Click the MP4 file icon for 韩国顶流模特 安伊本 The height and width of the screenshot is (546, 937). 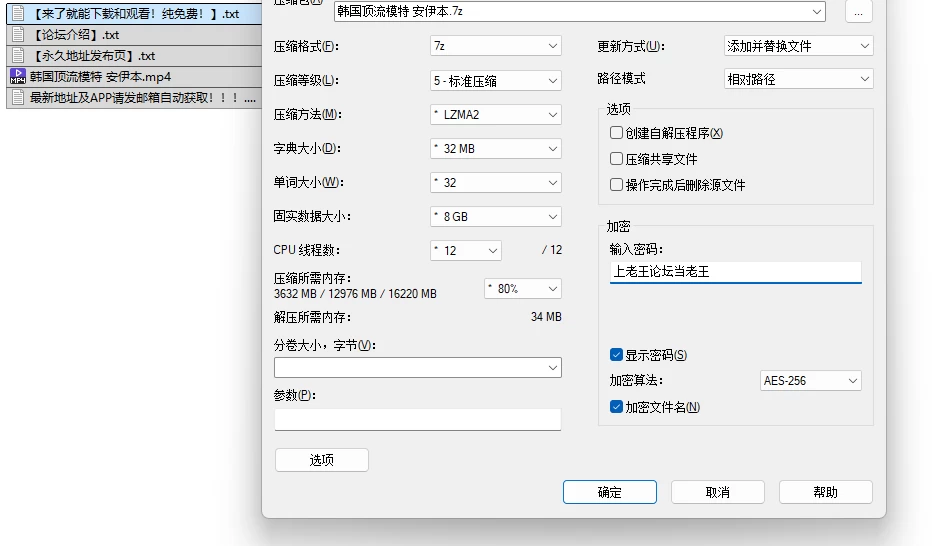click(18, 76)
